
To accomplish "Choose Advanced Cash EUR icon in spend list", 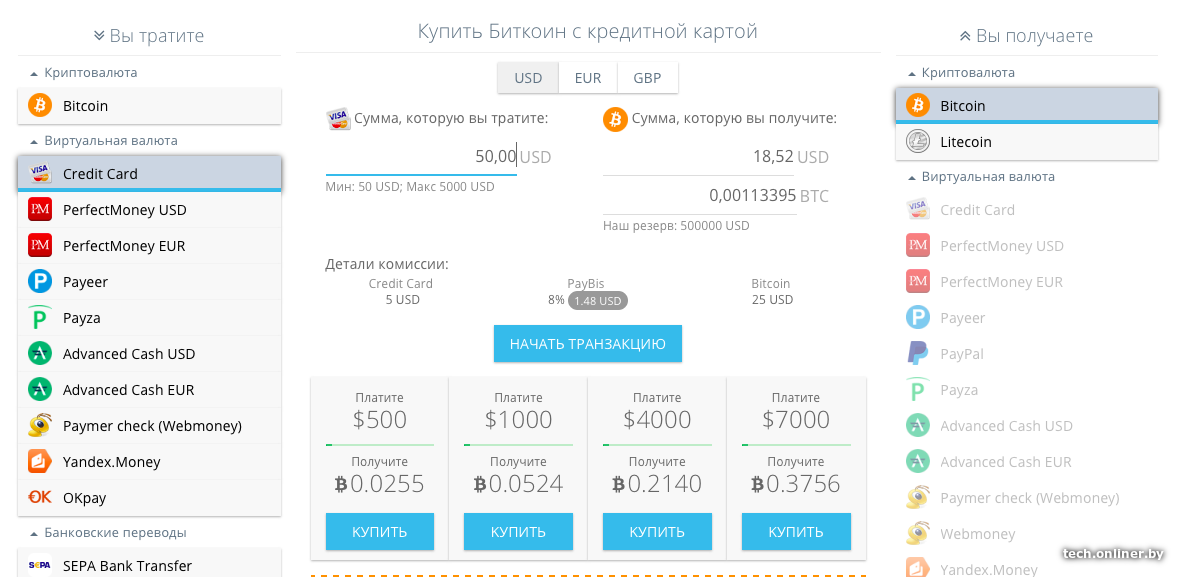I will point(40,390).
